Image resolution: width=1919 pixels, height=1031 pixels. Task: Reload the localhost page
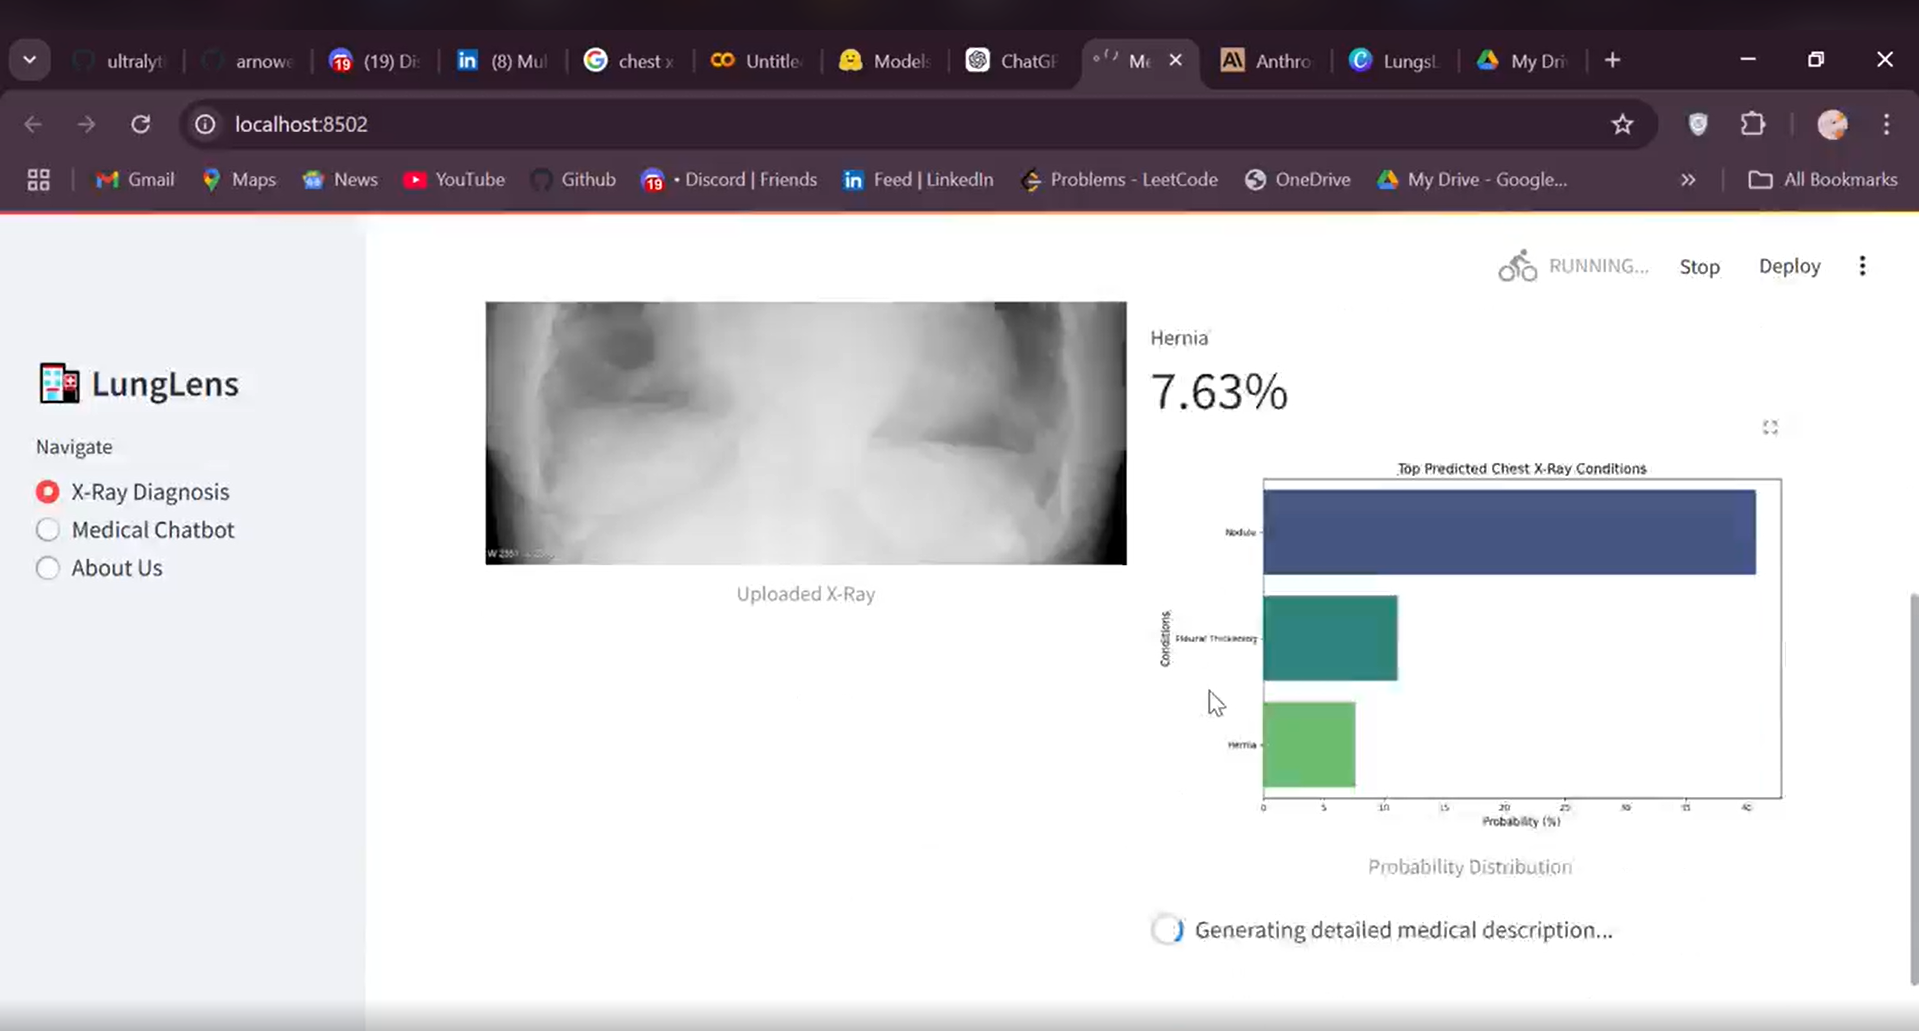140,124
